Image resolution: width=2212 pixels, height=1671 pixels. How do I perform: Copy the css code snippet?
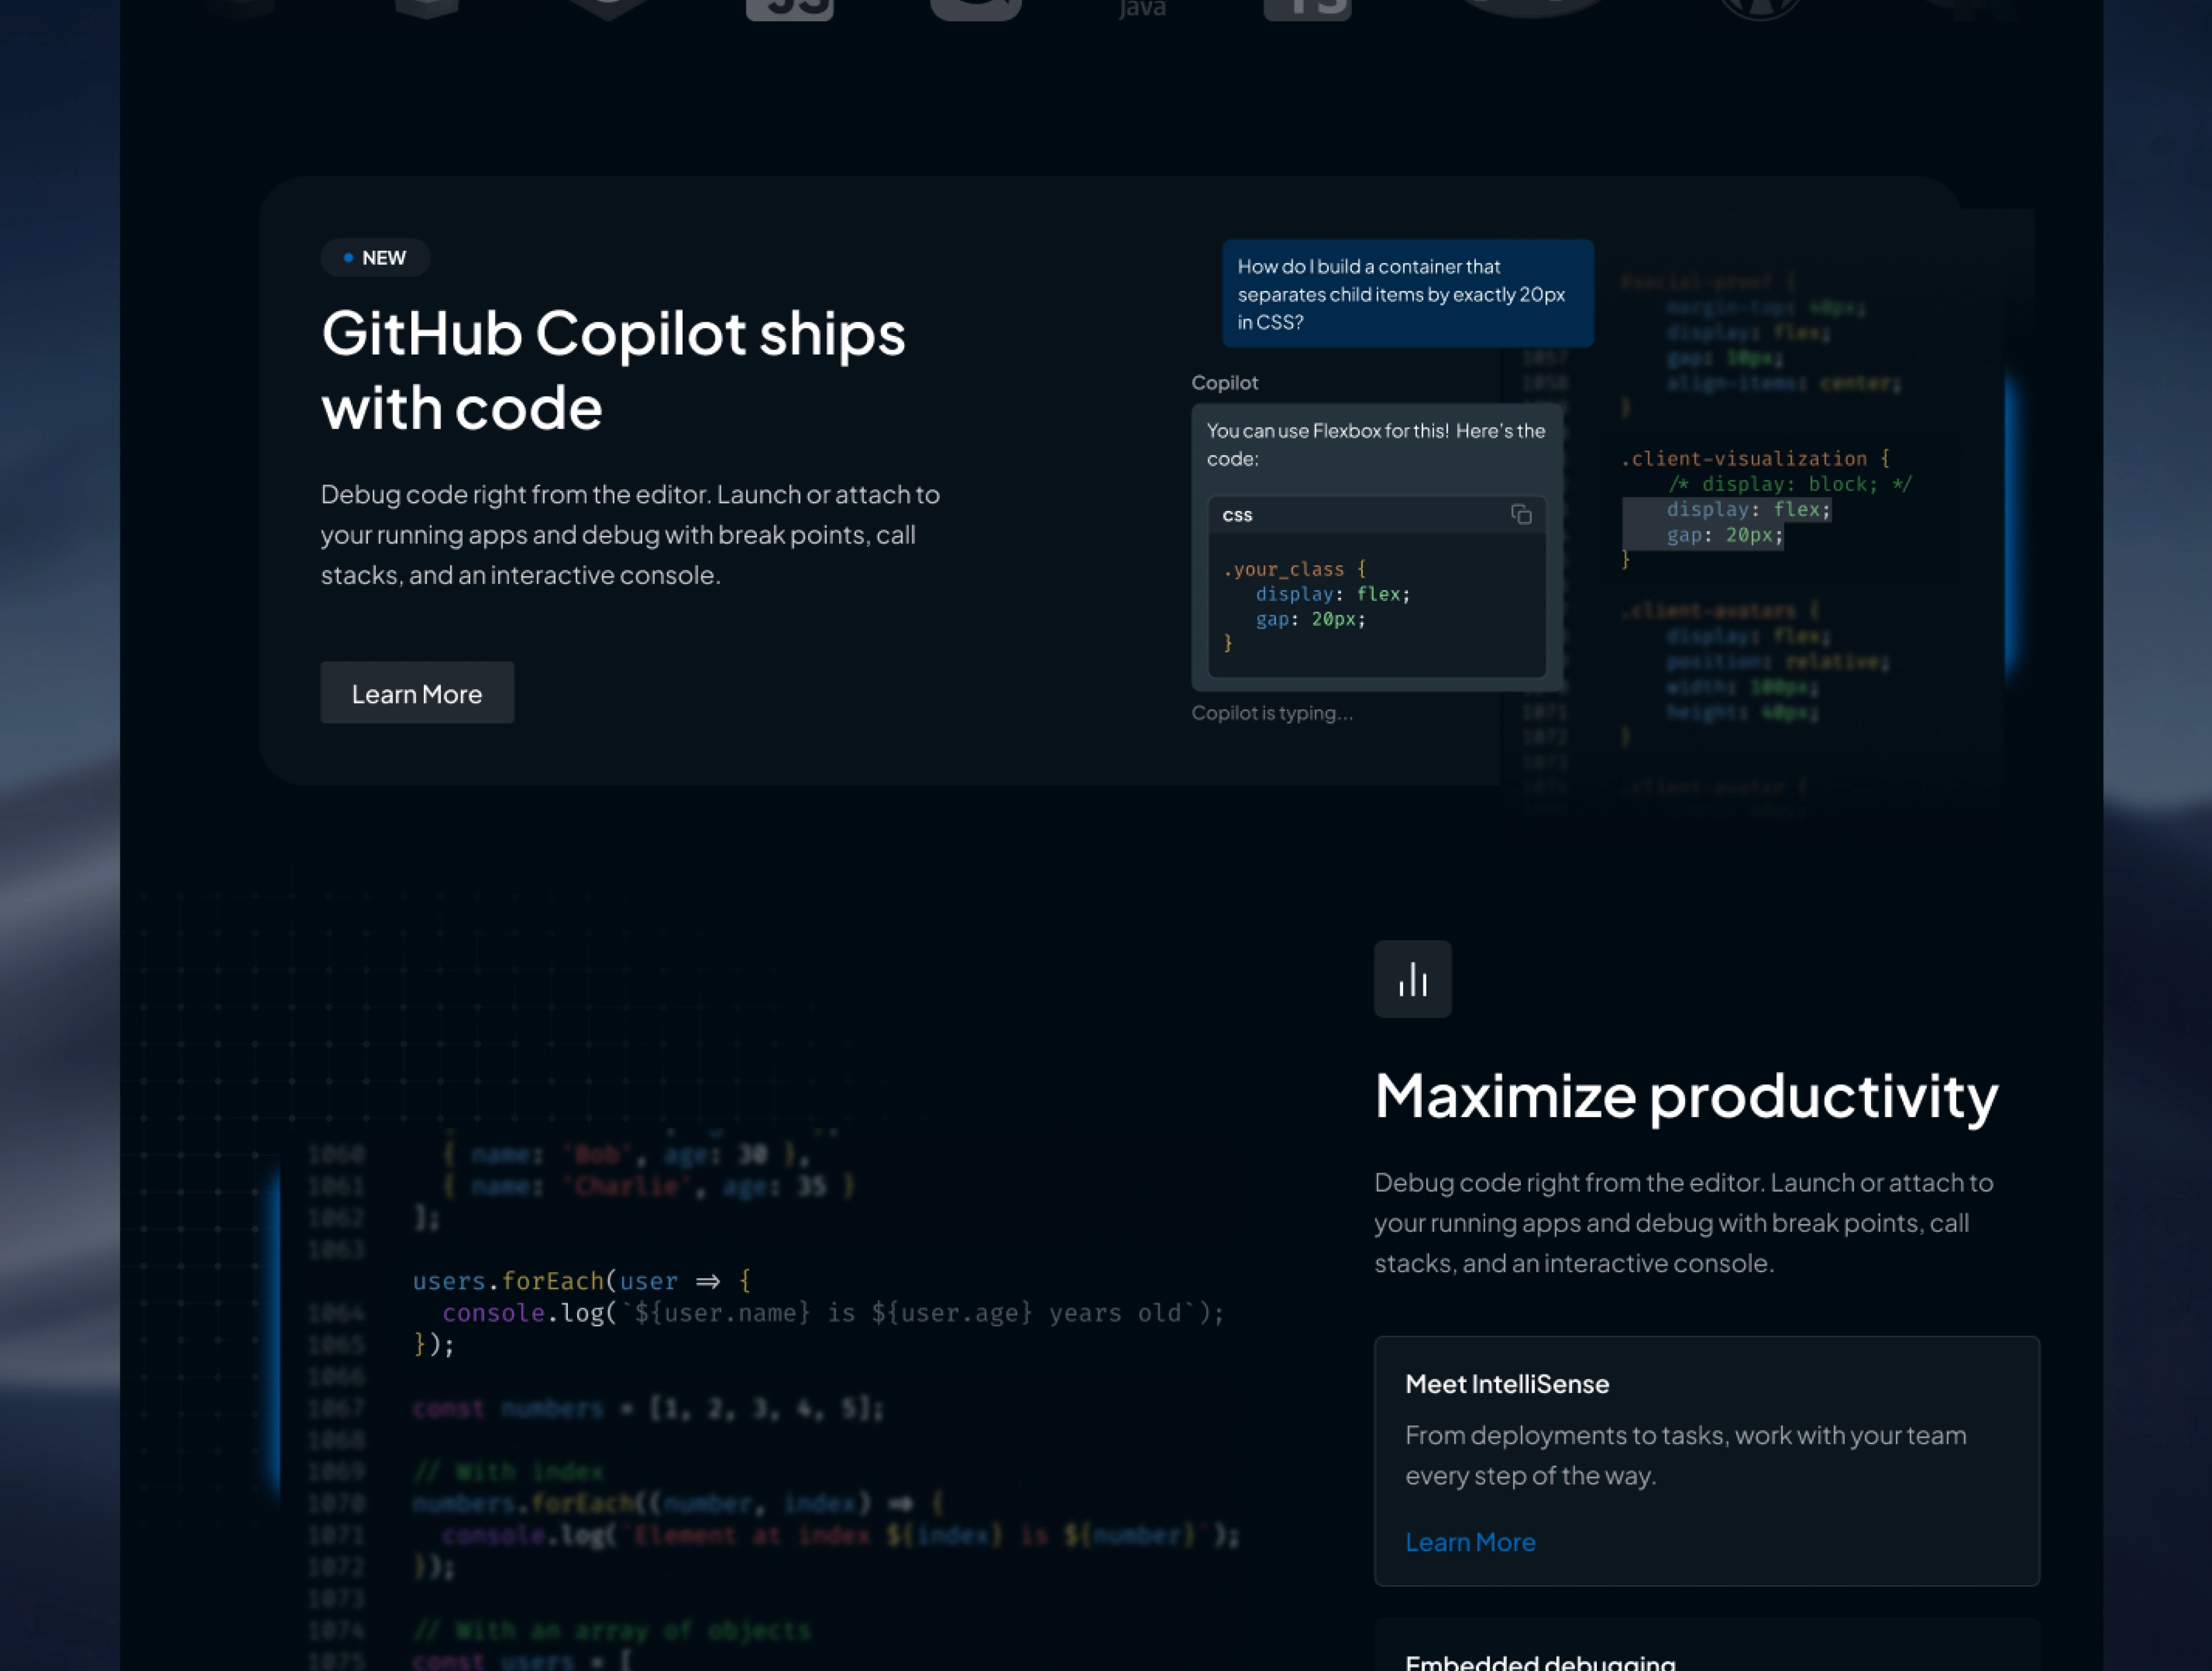click(x=1520, y=515)
